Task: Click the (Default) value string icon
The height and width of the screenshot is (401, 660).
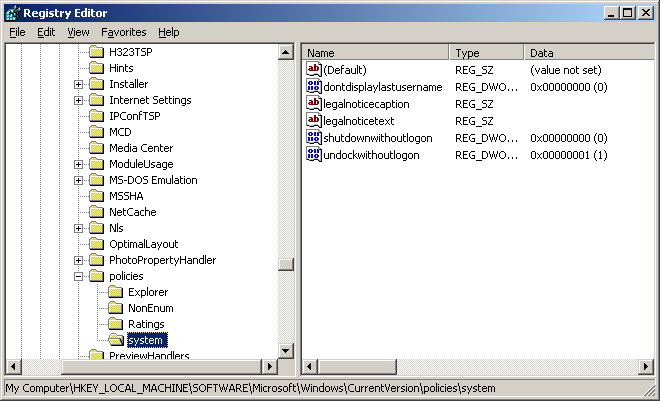Action: click(314, 70)
